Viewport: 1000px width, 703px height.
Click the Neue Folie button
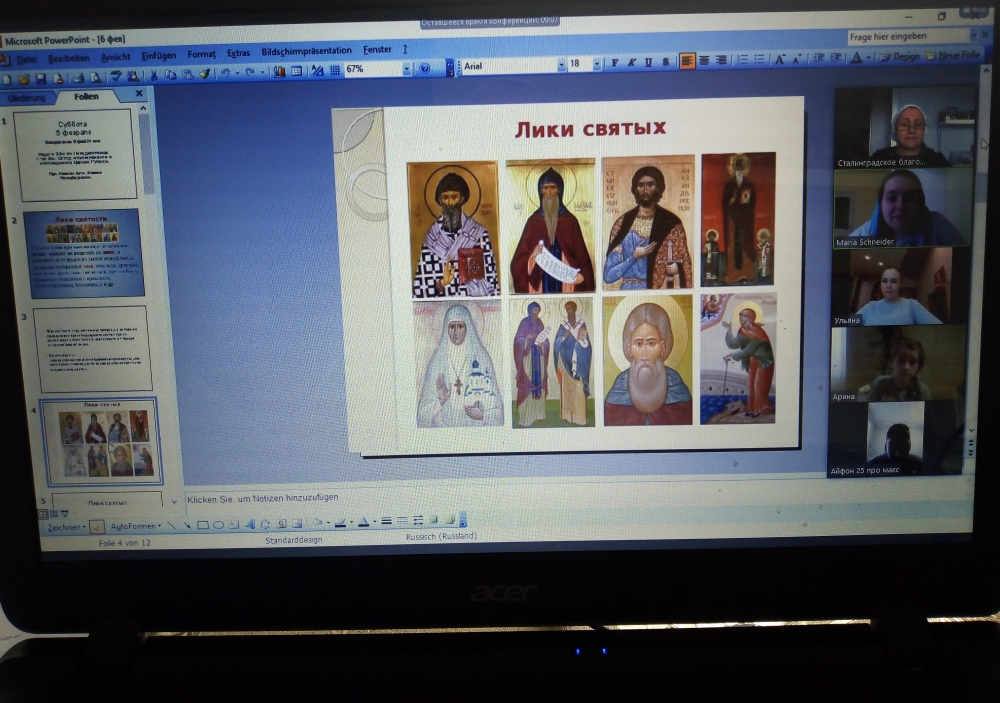click(x=953, y=56)
